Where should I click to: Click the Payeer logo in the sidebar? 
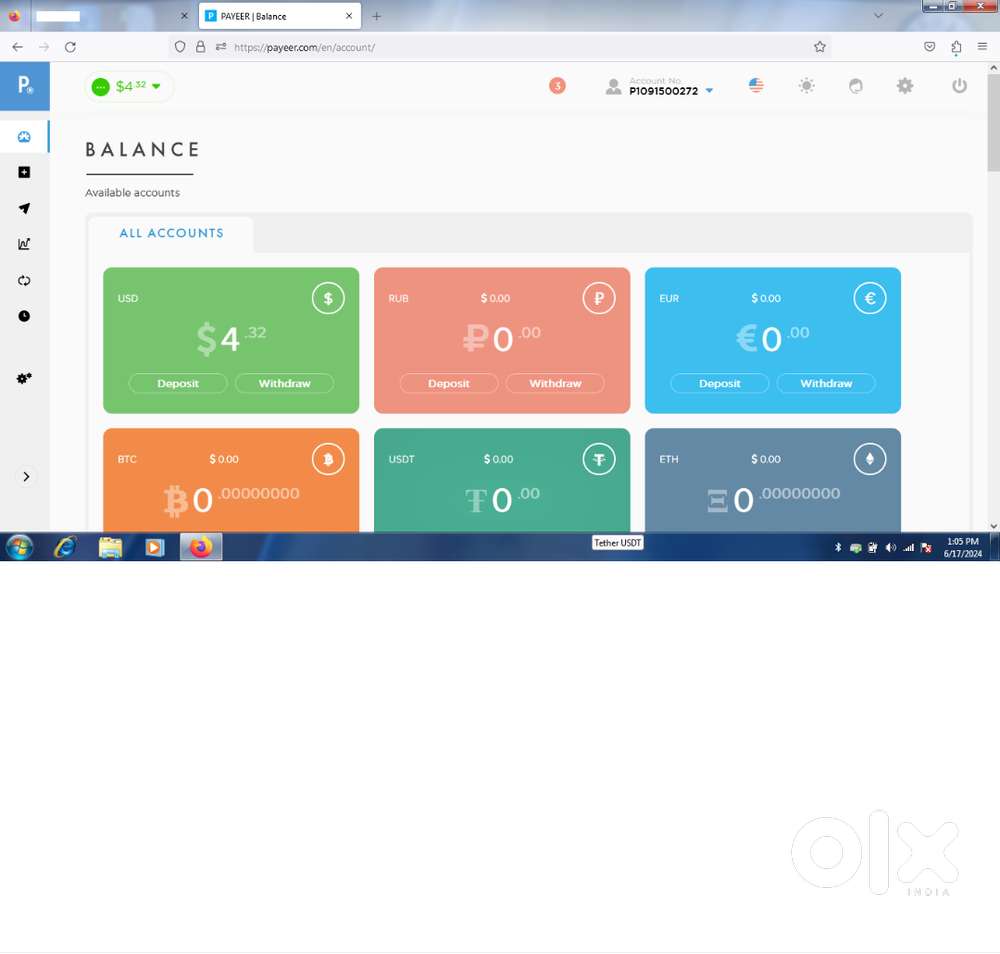(24, 87)
